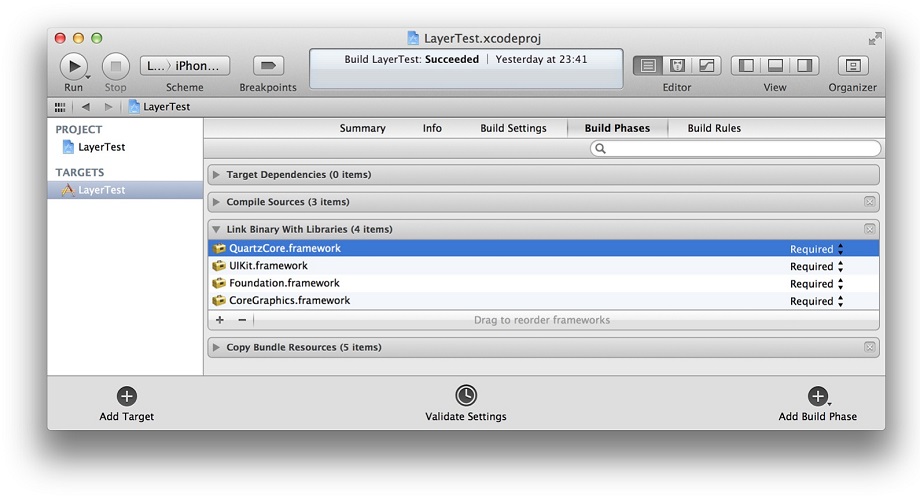The height and width of the screenshot is (504, 920).
Task: Change QuartzCore.framework Required stepper
Action: click(841, 249)
